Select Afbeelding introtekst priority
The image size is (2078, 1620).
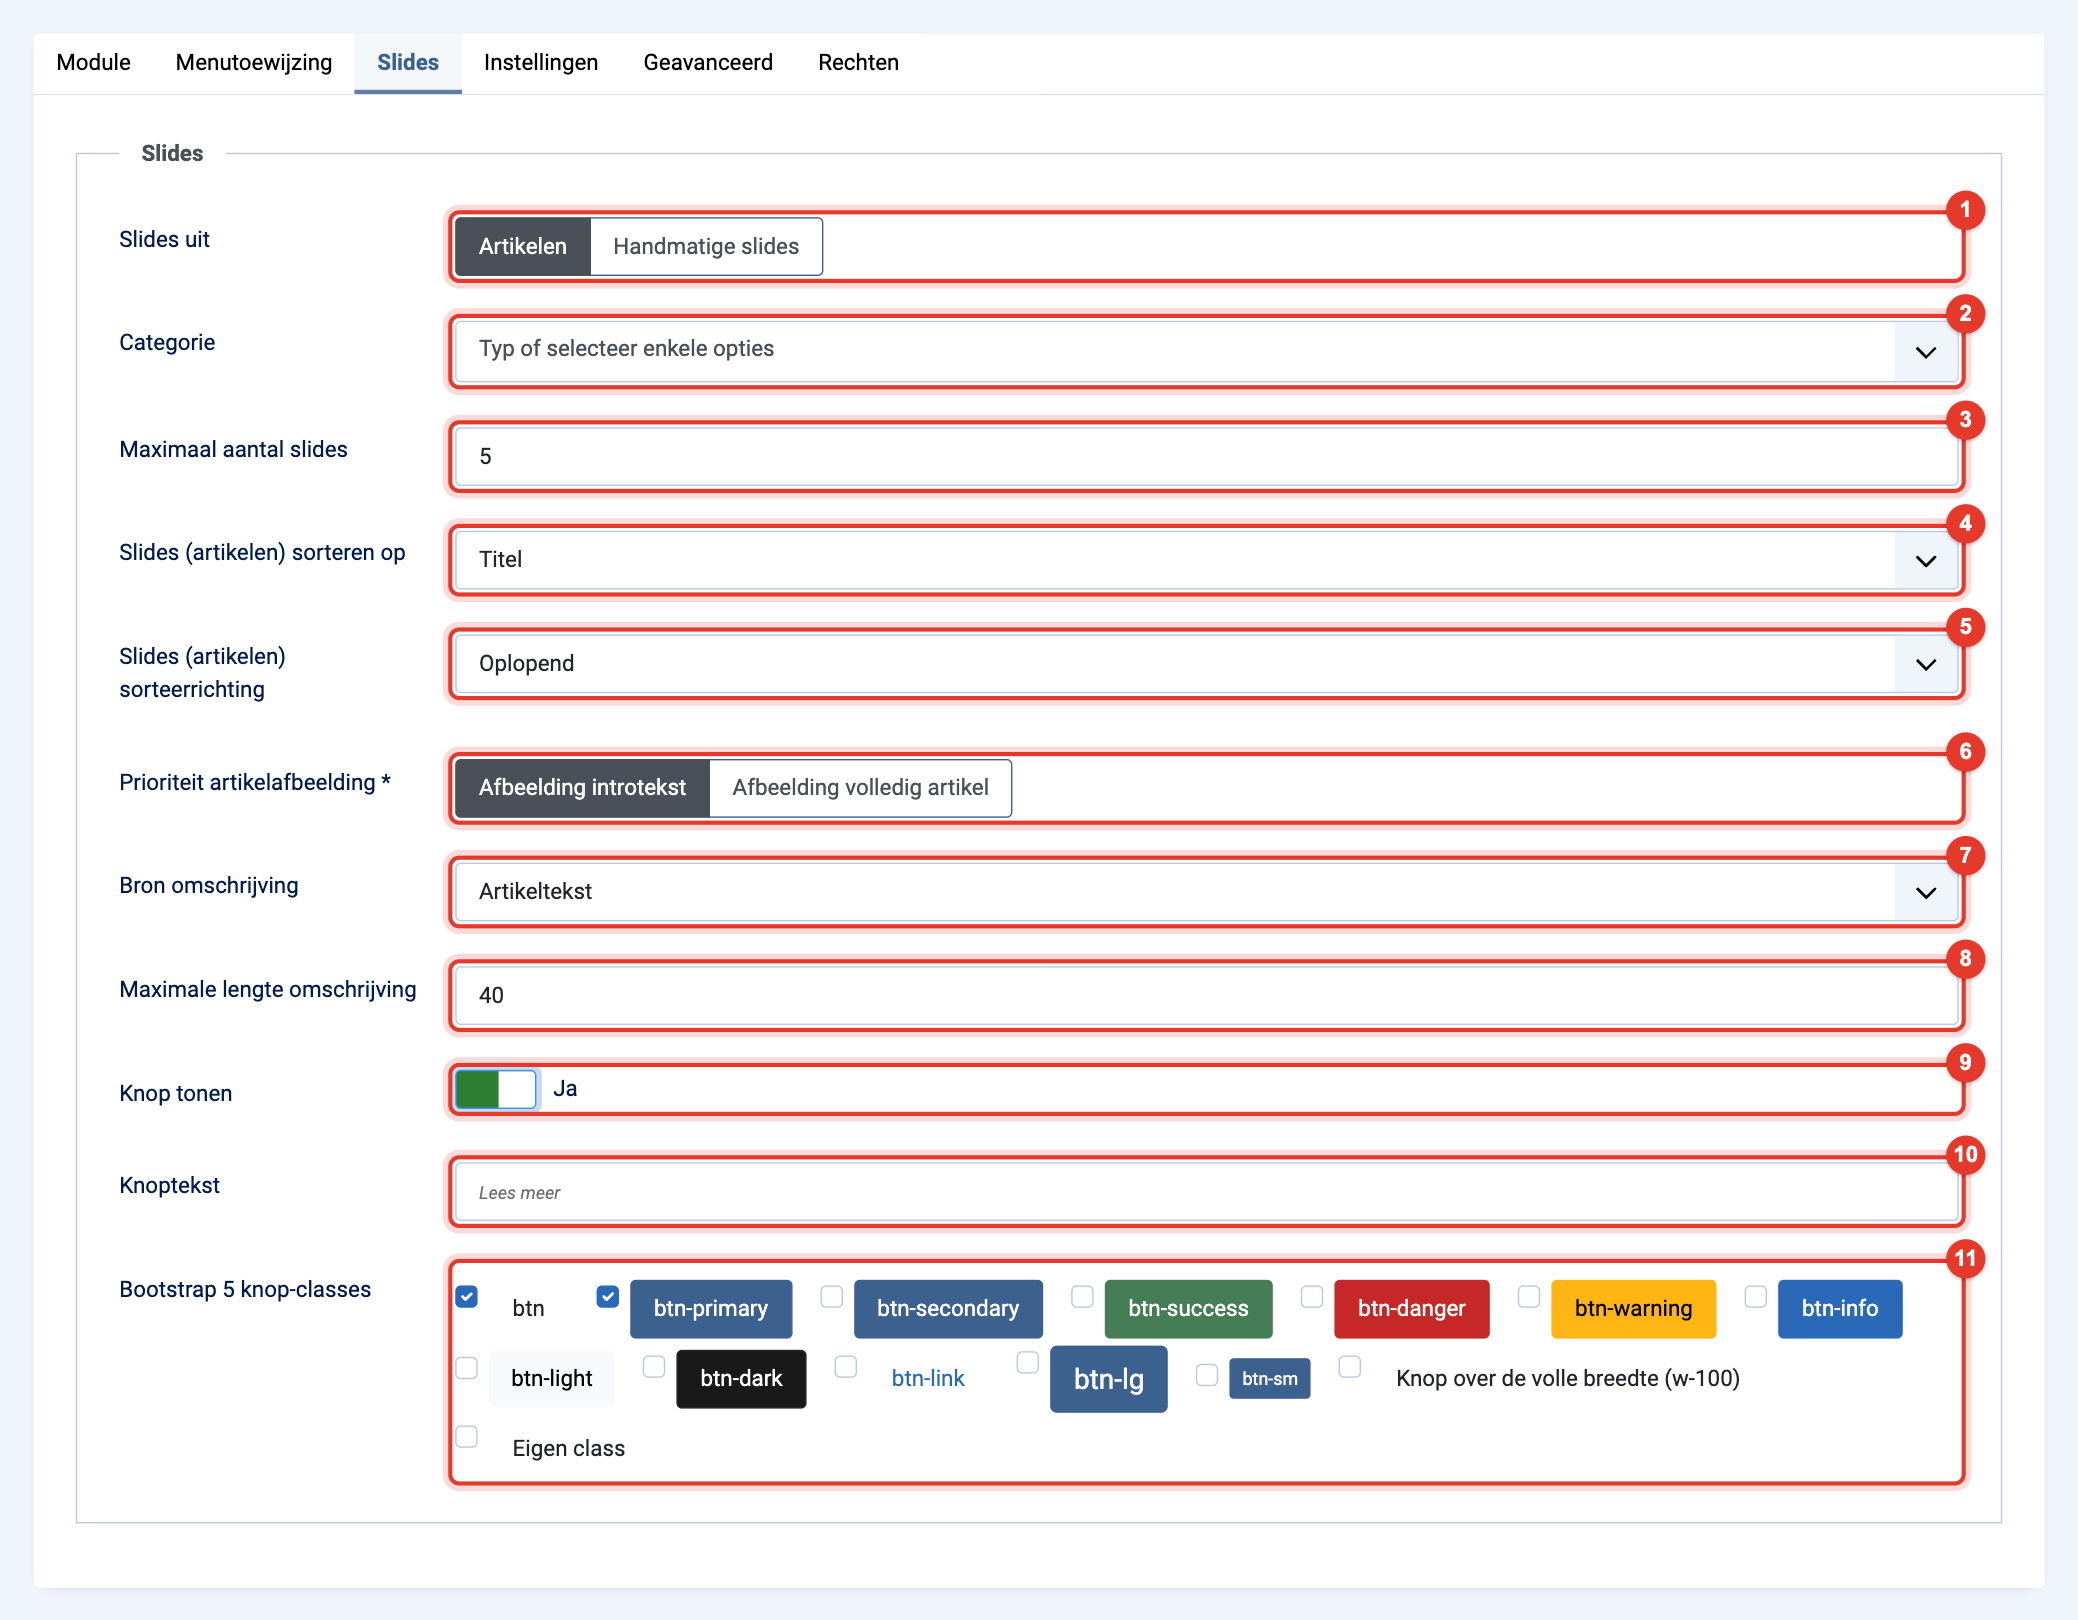click(x=582, y=788)
